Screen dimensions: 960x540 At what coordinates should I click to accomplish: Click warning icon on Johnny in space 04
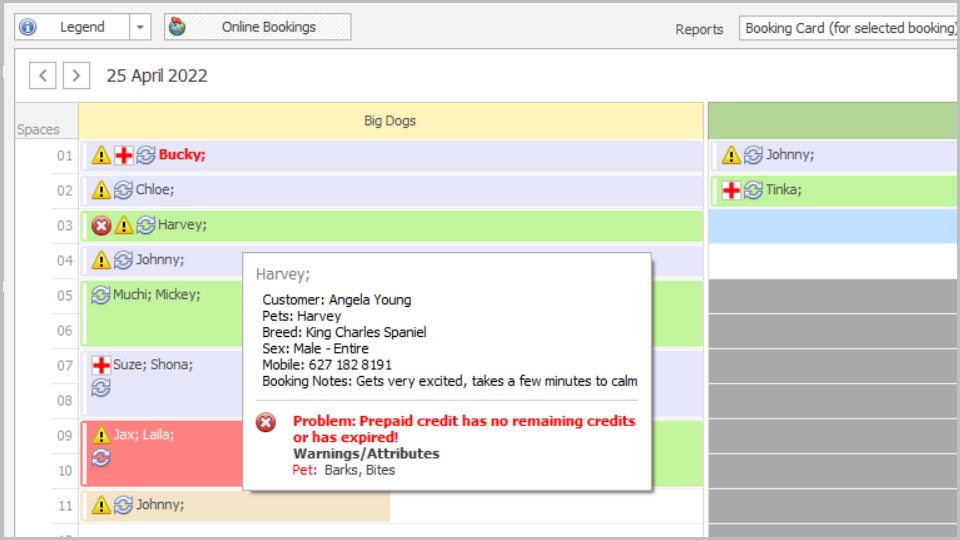102,260
